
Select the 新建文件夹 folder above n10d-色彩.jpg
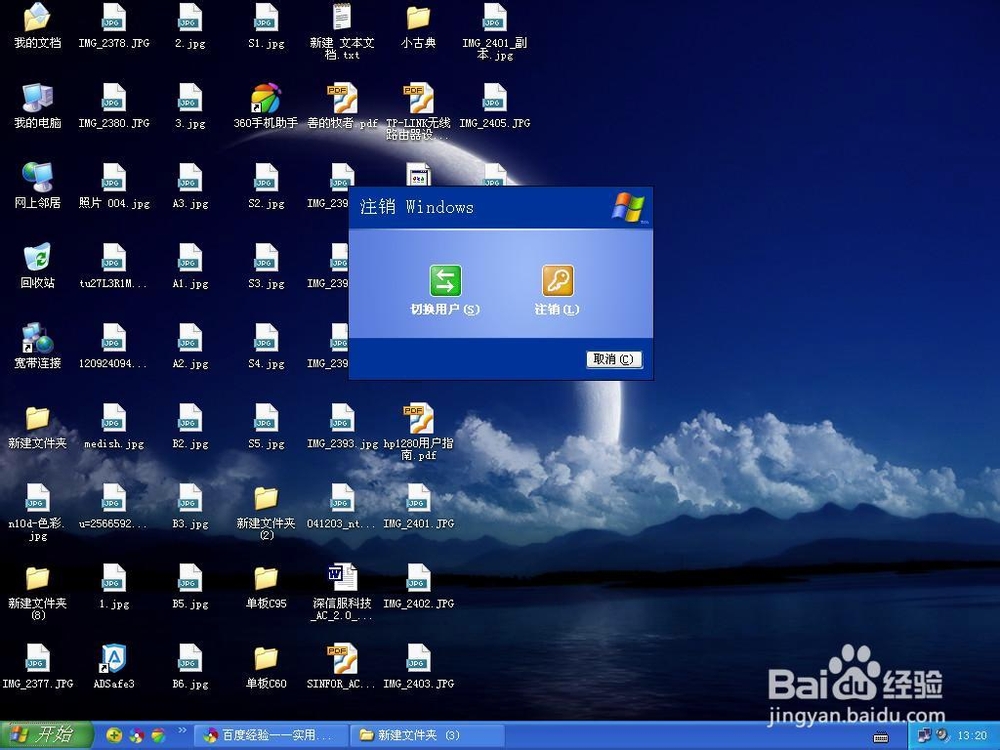pyautogui.click(x=37, y=418)
